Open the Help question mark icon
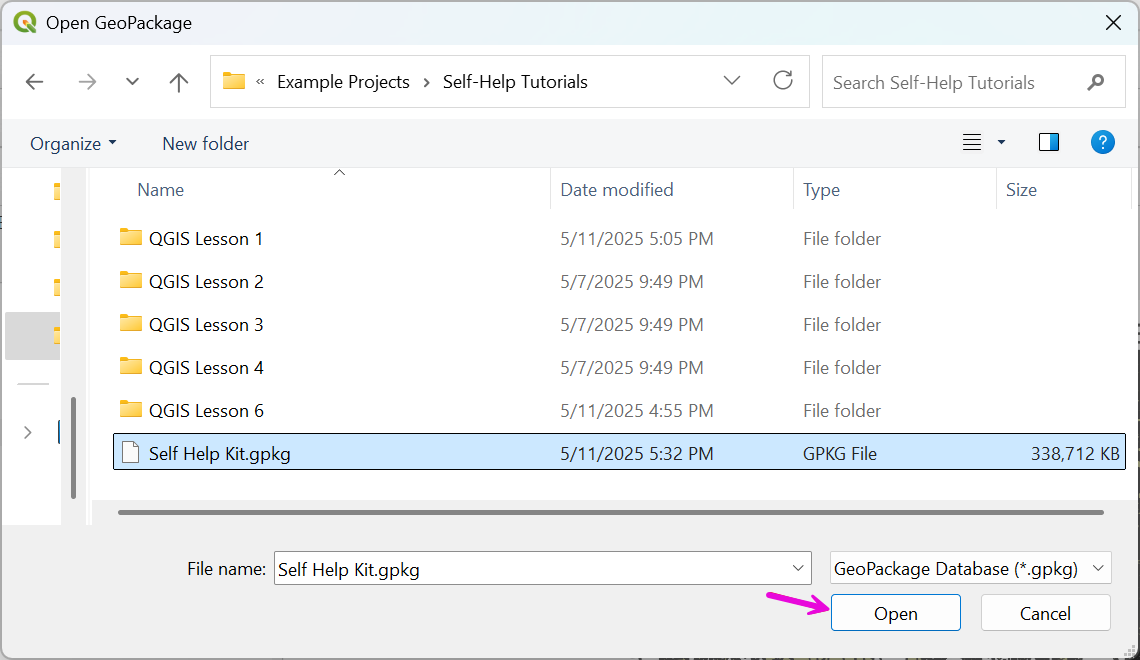Viewport: 1140px width, 660px height. tap(1102, 142)
